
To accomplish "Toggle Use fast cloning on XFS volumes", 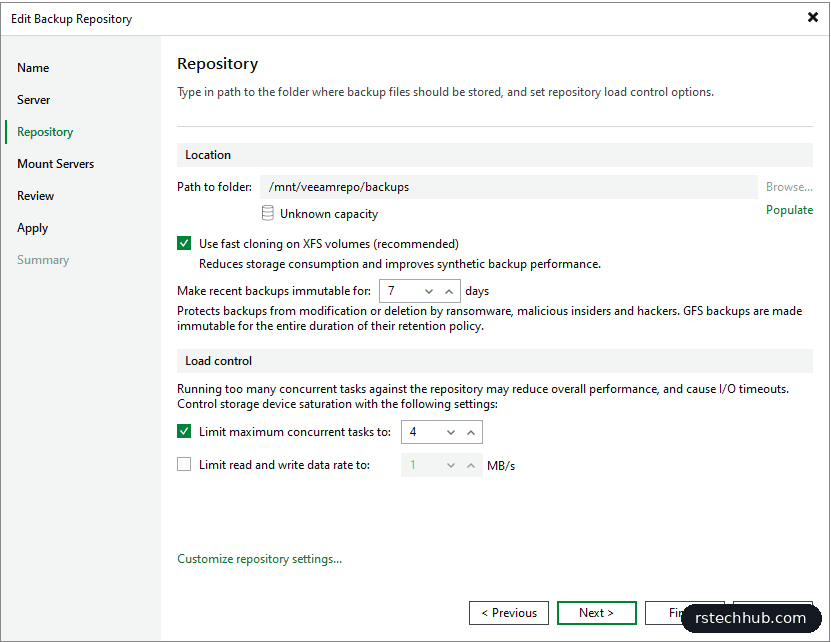I will 184,243.
